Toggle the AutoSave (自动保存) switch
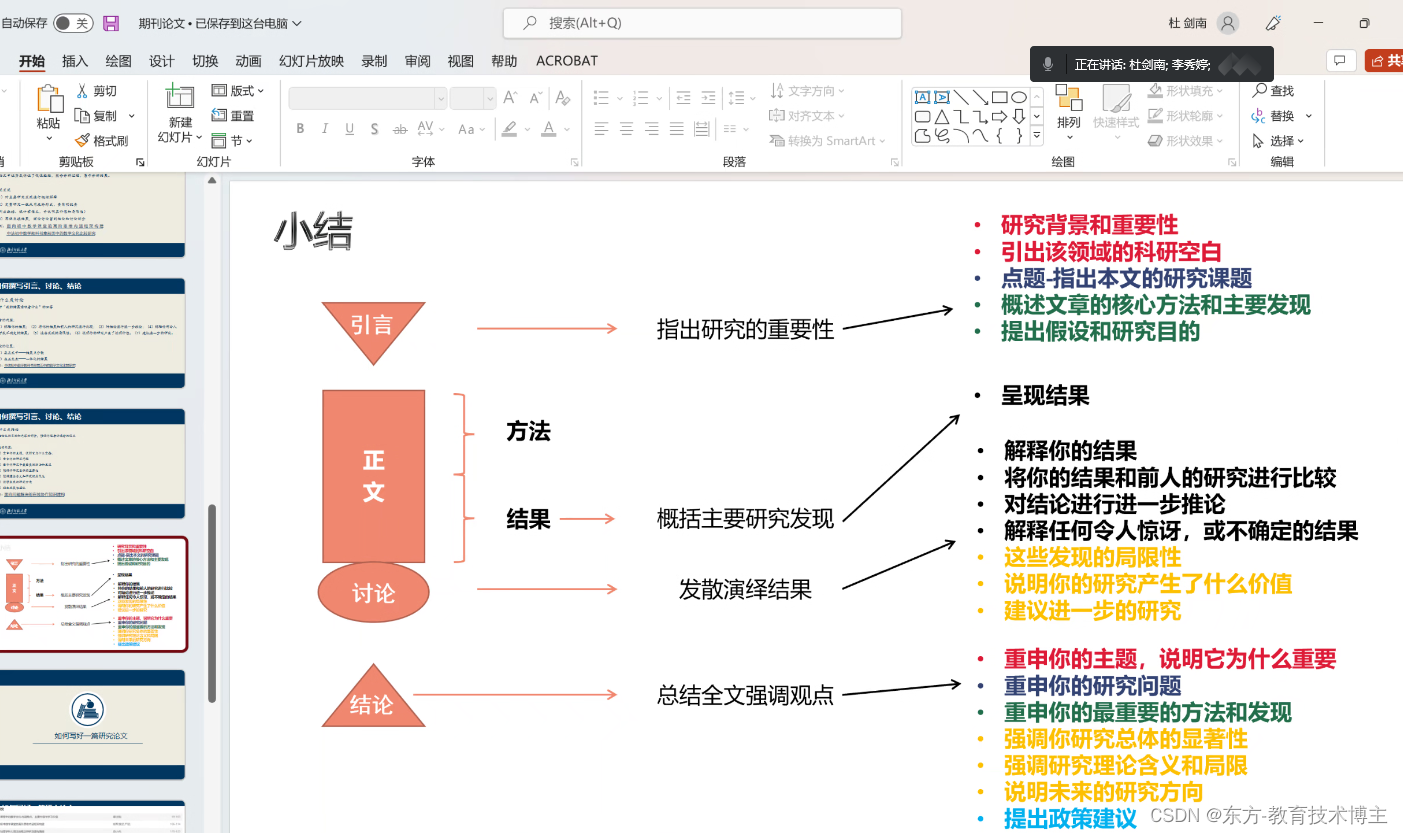 point(72,23)
